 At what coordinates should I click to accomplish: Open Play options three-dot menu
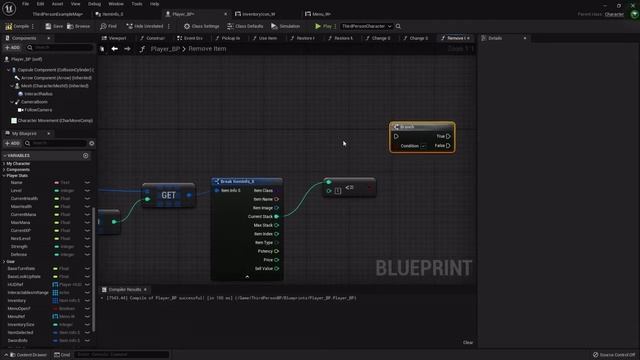[x=335, y=26]
